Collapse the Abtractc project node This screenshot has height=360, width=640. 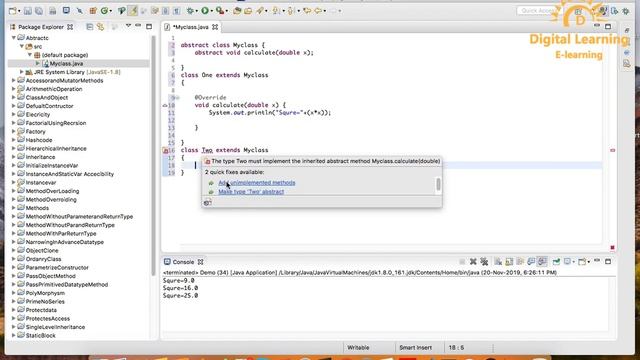coord(14,38)
